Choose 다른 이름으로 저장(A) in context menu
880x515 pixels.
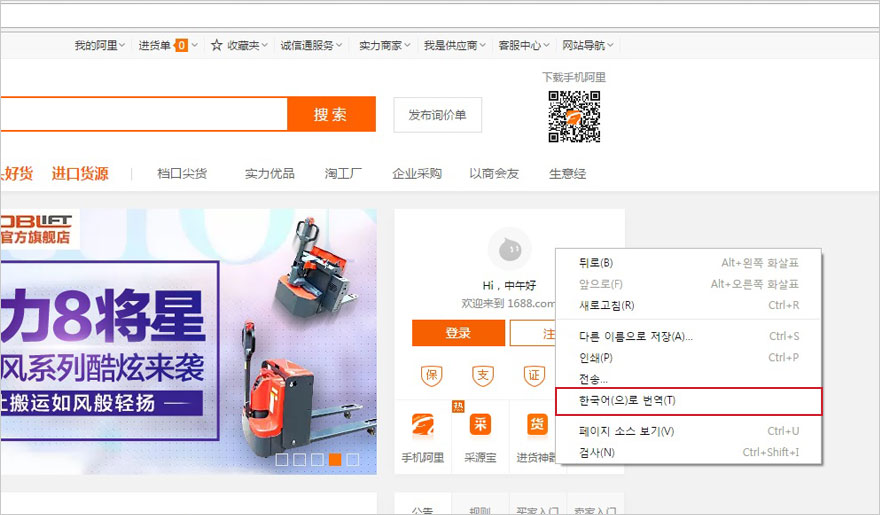pyautogui.click(x=689, y=336)
